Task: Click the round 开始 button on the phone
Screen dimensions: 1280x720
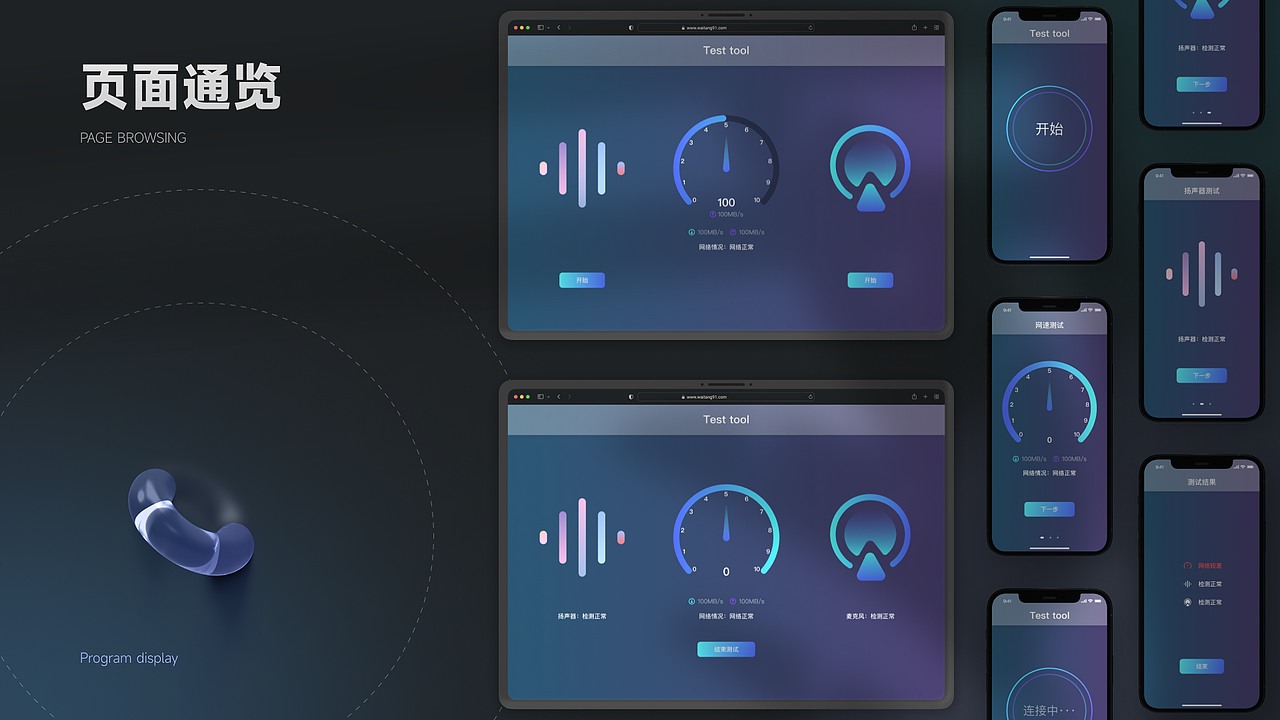Action: point(1049,129)
